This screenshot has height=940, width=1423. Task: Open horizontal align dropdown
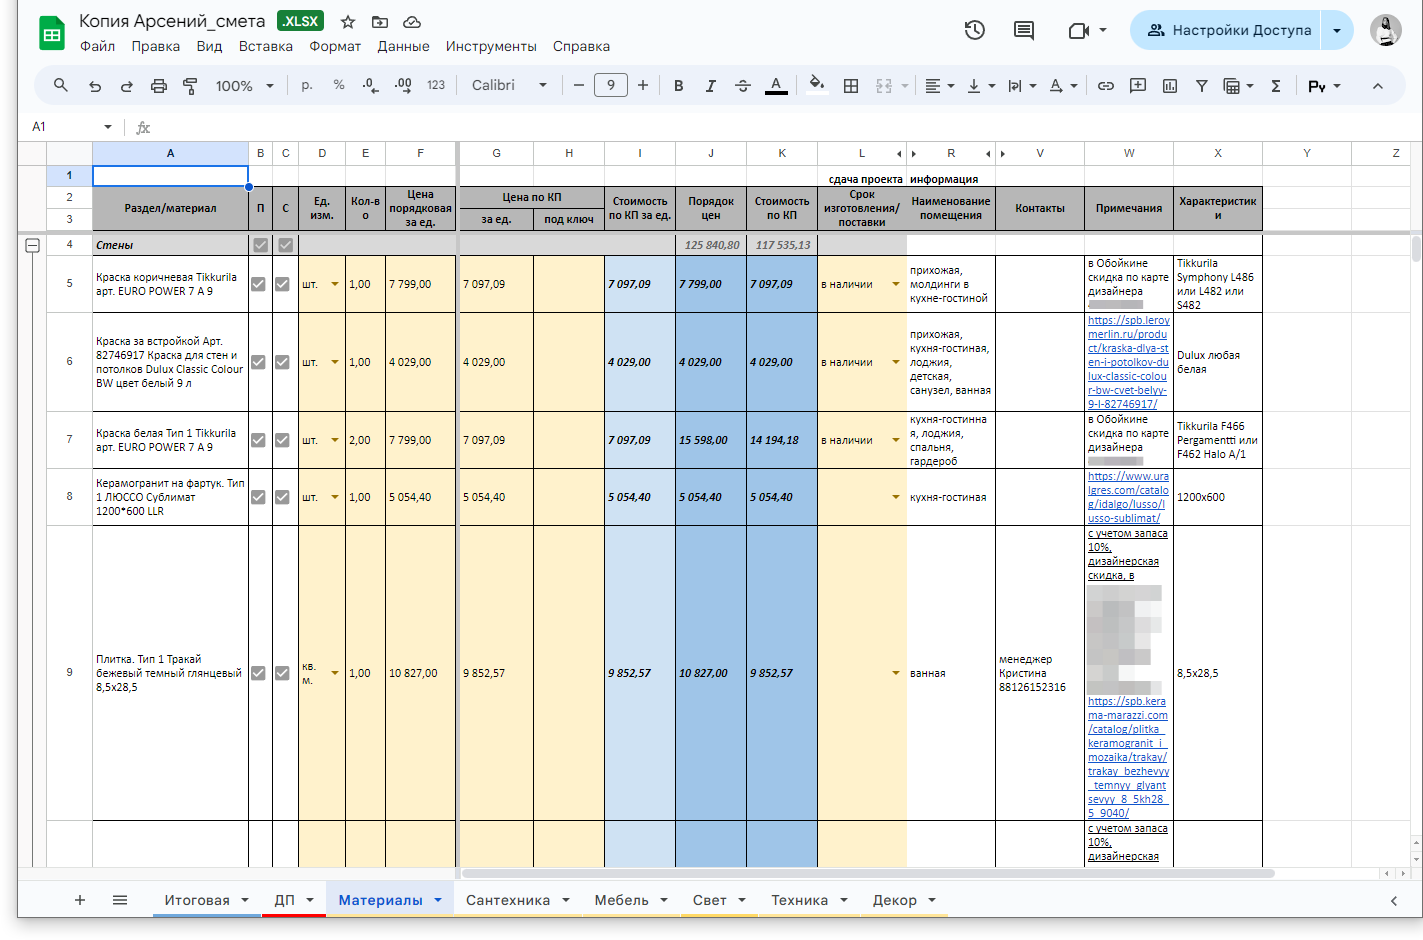point(939,86)
